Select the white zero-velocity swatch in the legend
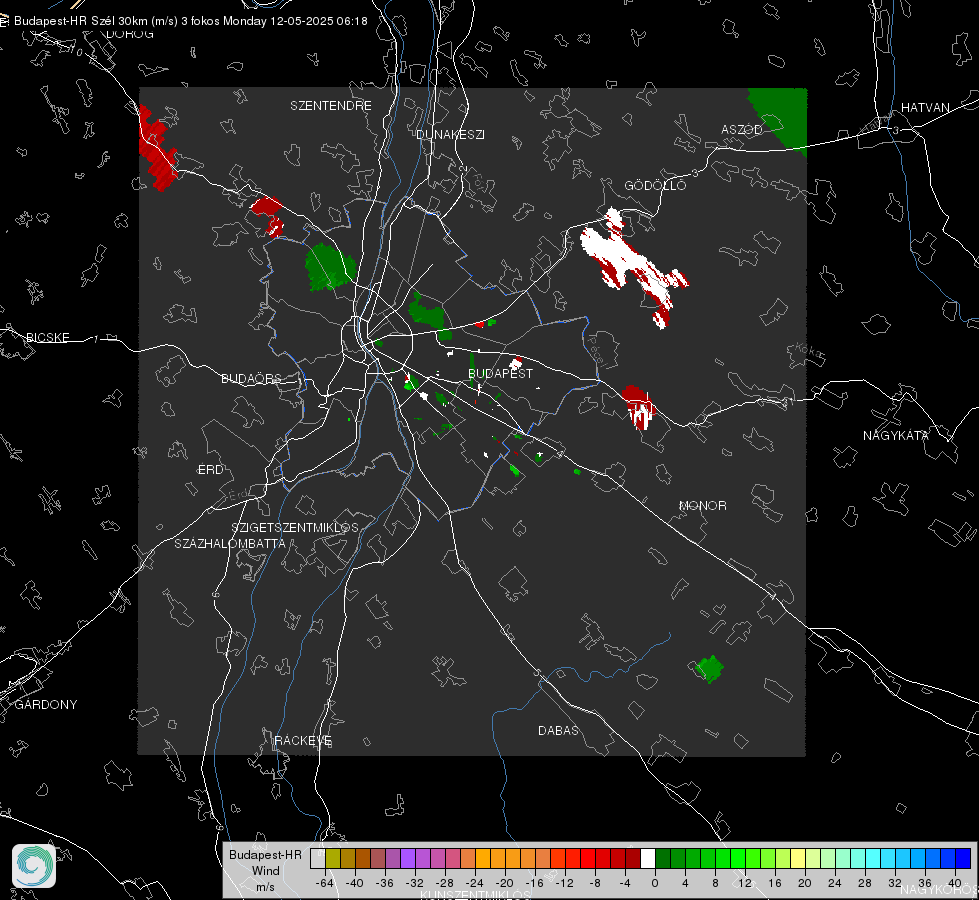 (648, 858)
